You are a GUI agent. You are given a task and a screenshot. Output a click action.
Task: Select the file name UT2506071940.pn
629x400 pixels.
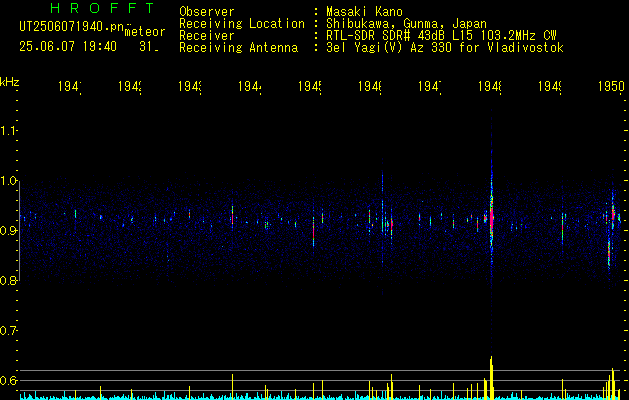[72, 27]
